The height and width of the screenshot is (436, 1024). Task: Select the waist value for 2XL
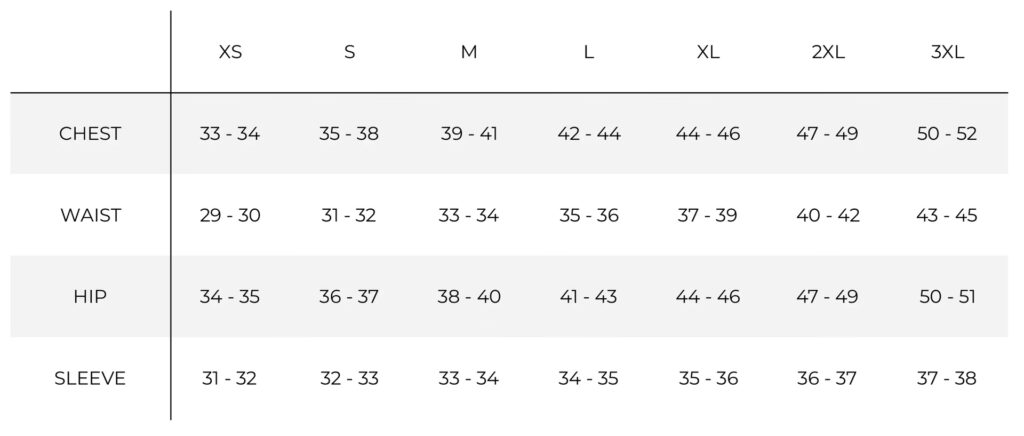pos(828,216)
